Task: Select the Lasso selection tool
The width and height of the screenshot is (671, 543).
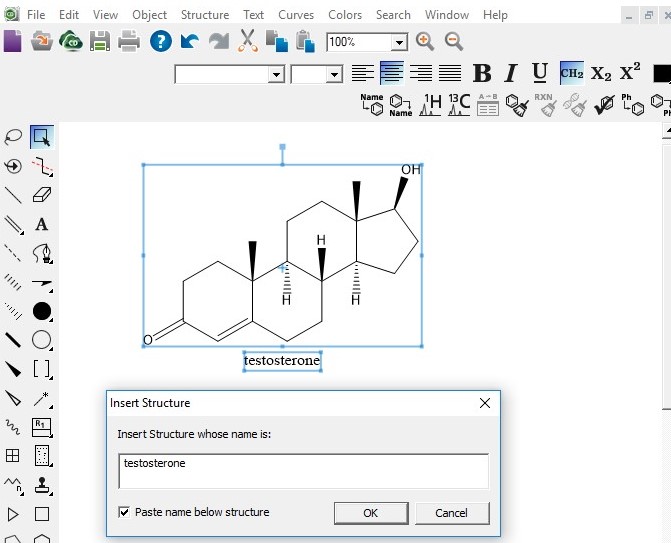Action: coord(13,138)
